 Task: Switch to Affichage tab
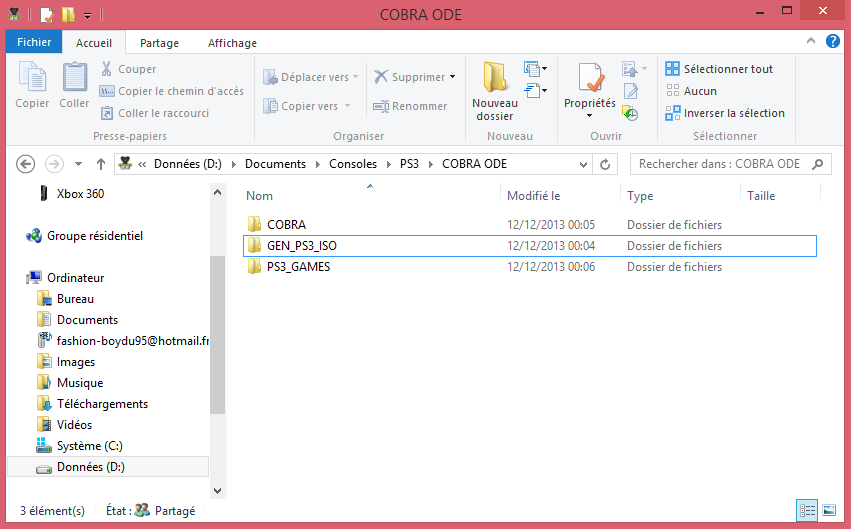232,43
